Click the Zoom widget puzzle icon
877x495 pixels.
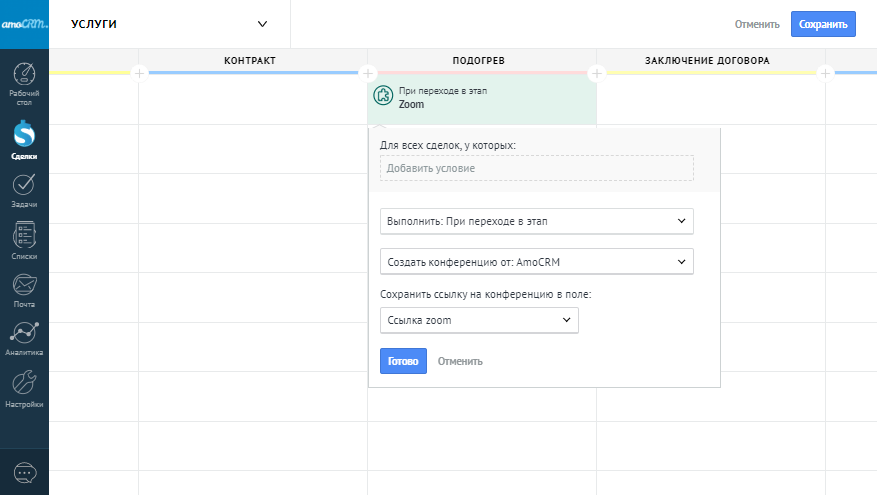[383, 96]
